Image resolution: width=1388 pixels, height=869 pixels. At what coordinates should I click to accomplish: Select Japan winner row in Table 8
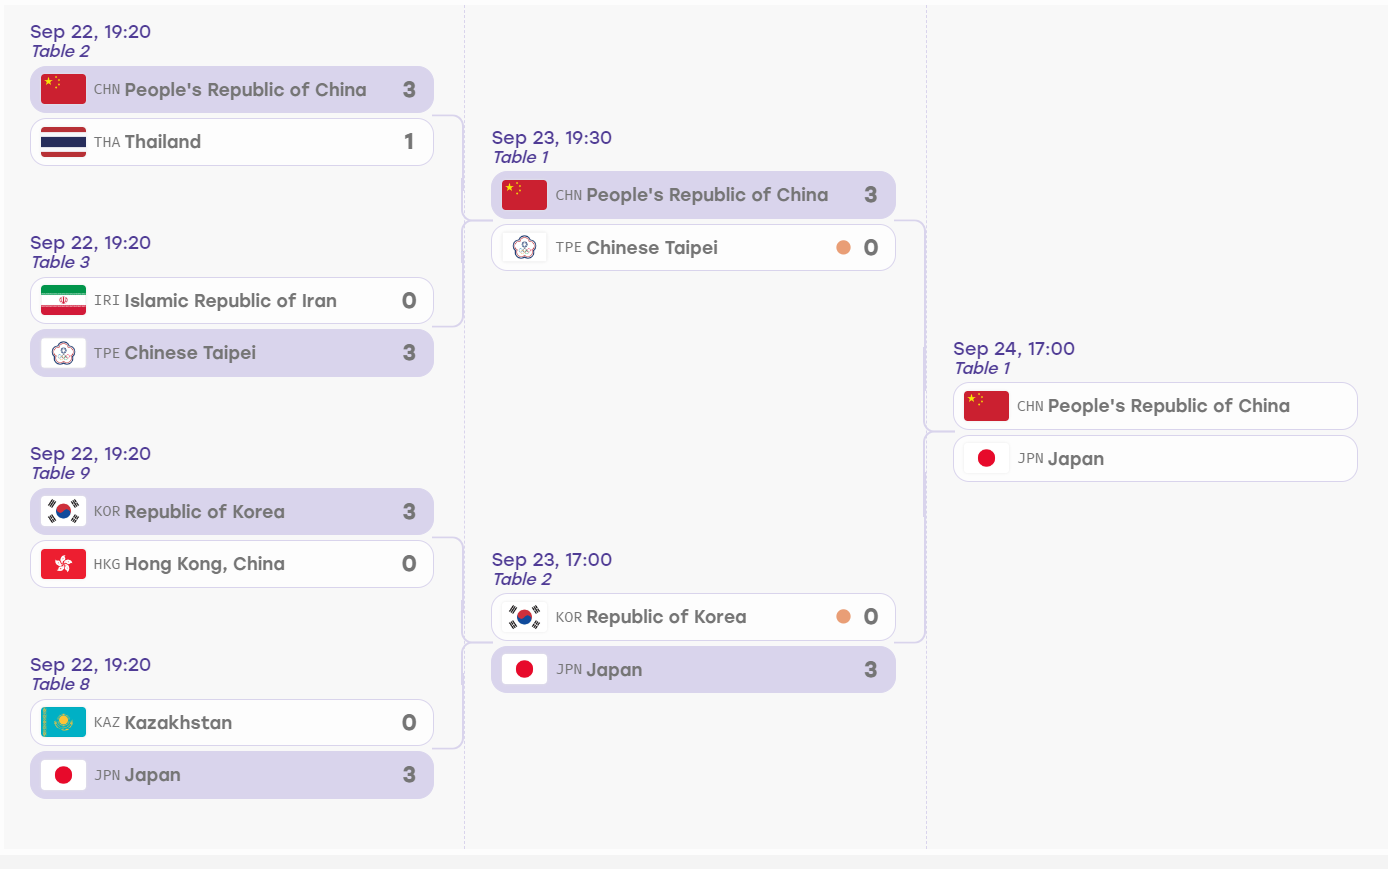coord(232,775)
